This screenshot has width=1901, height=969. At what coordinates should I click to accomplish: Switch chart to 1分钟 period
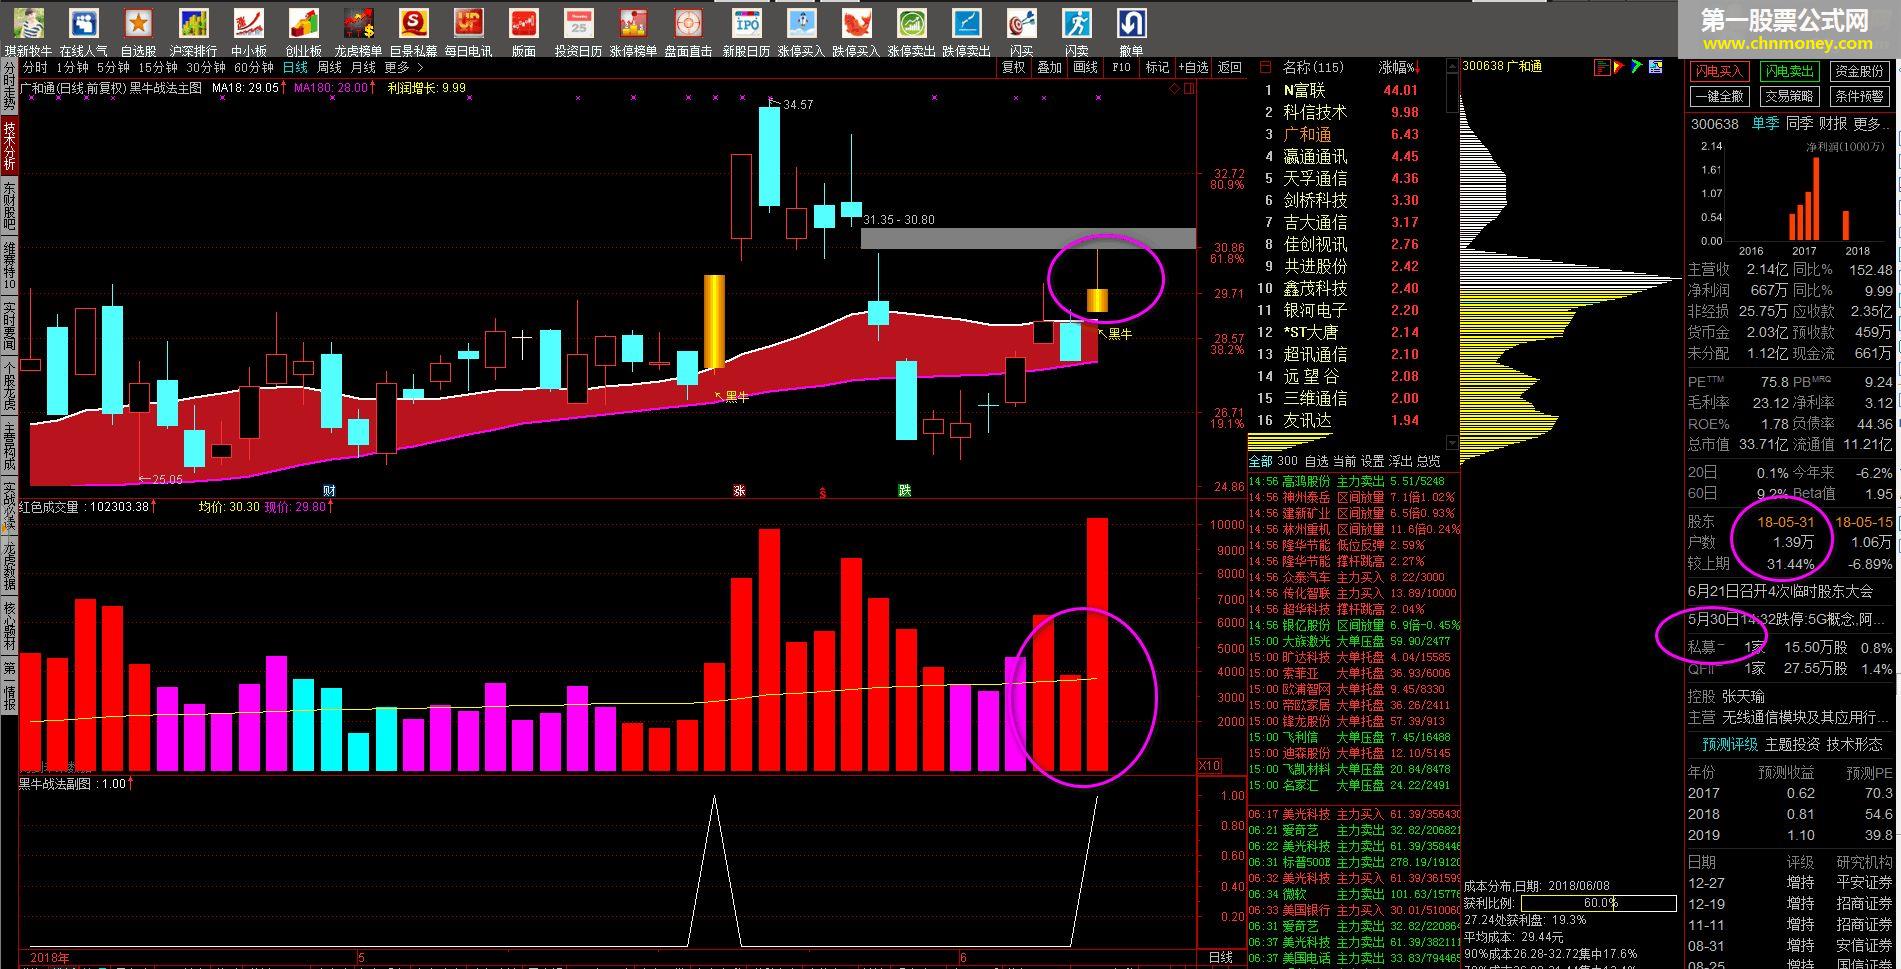click(72, 67)
